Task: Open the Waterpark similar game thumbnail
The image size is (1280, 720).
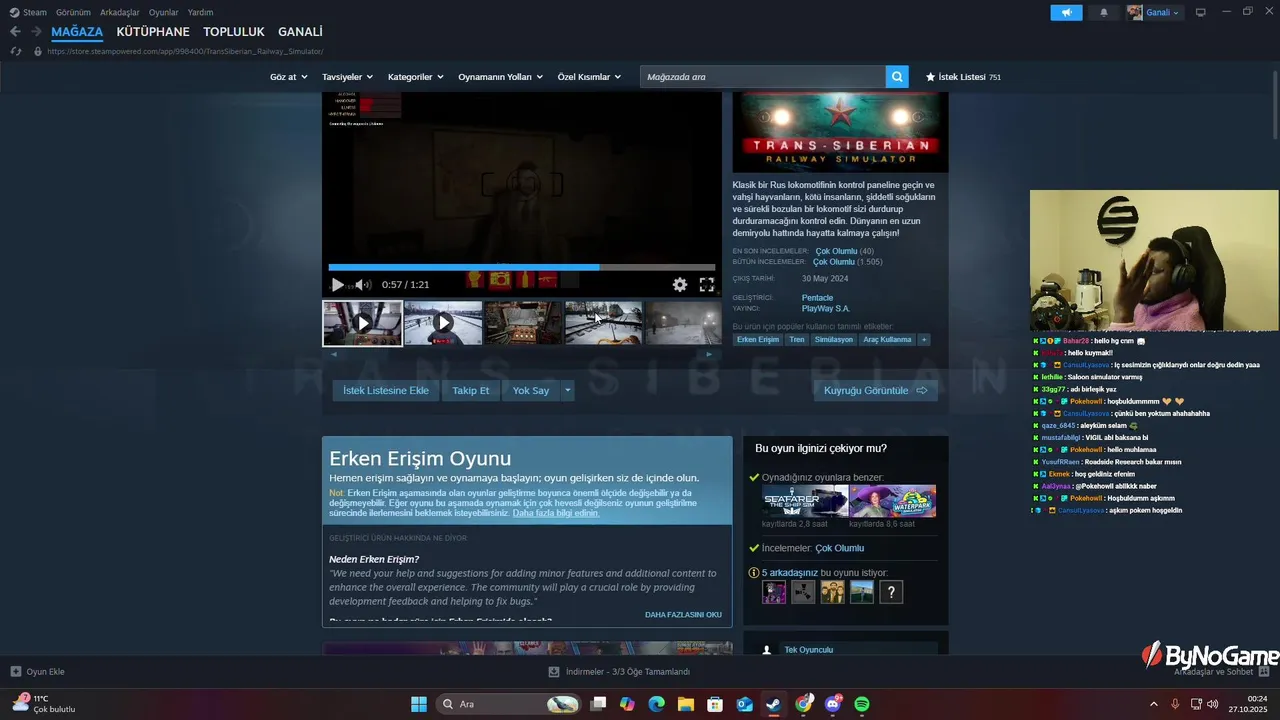Action: pos(893,501)
